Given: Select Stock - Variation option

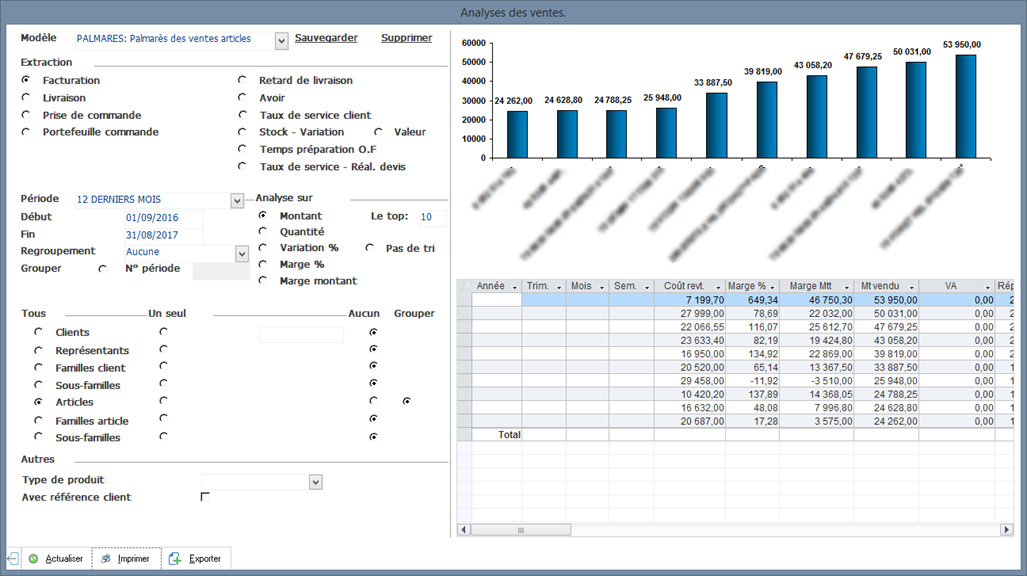Looking at the screenshot, I should [x=242, y=132].
